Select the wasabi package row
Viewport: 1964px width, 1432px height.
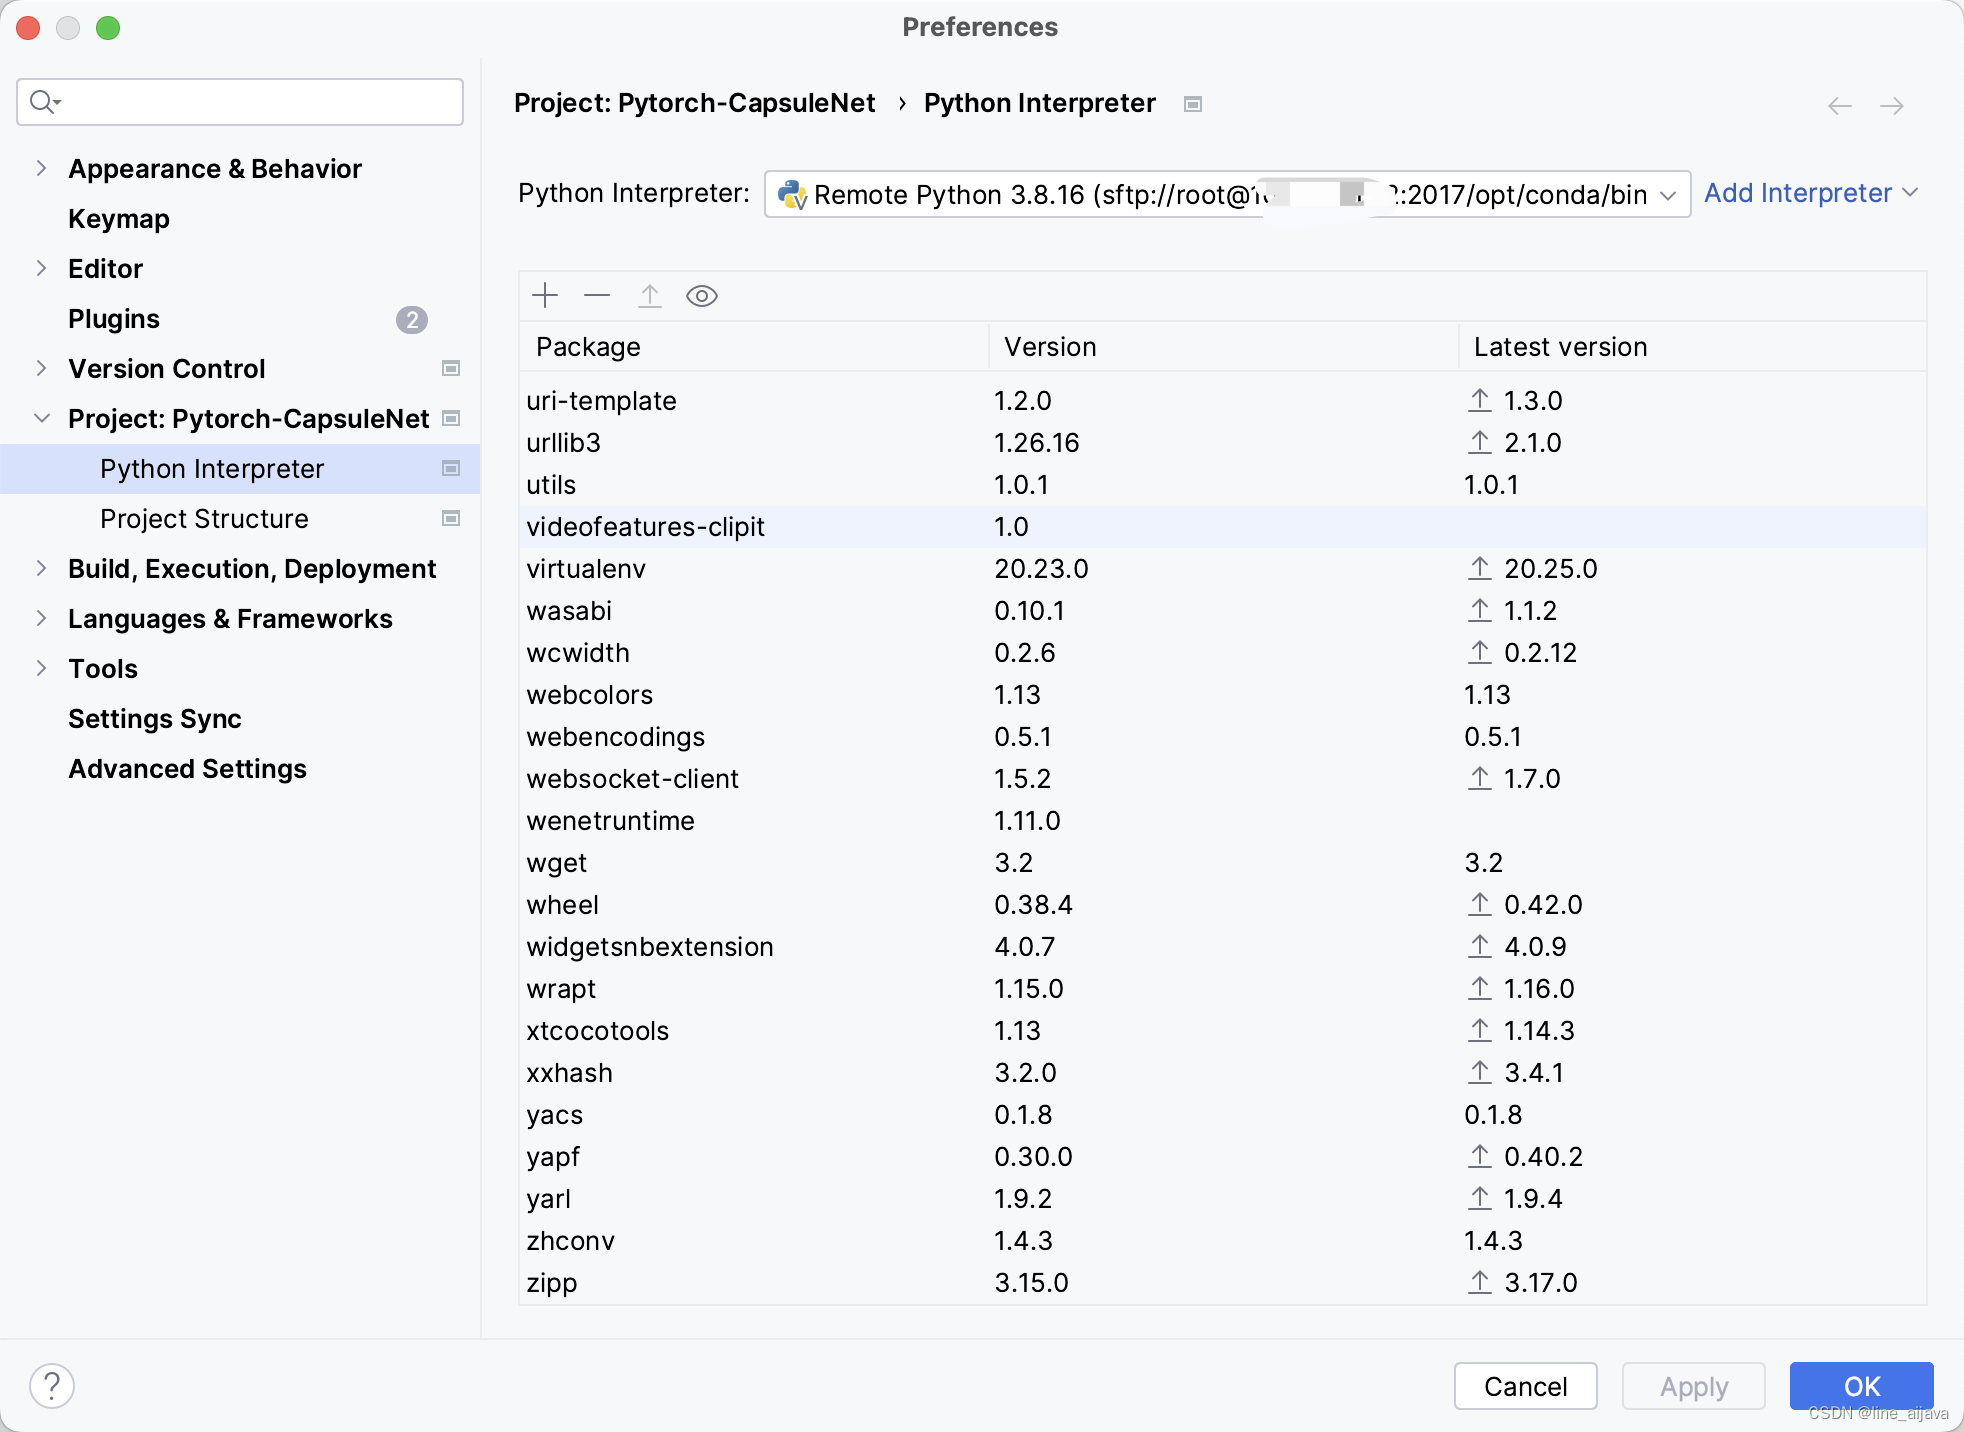click(x=1222, y=611)
